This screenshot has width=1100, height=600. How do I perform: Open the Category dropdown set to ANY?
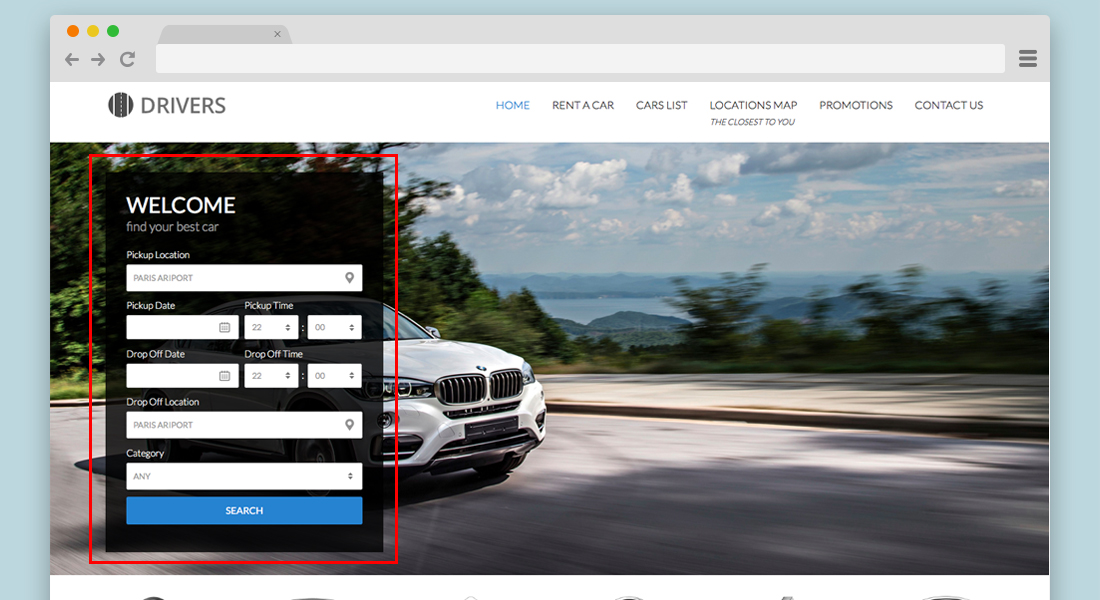tap(244, 476)
